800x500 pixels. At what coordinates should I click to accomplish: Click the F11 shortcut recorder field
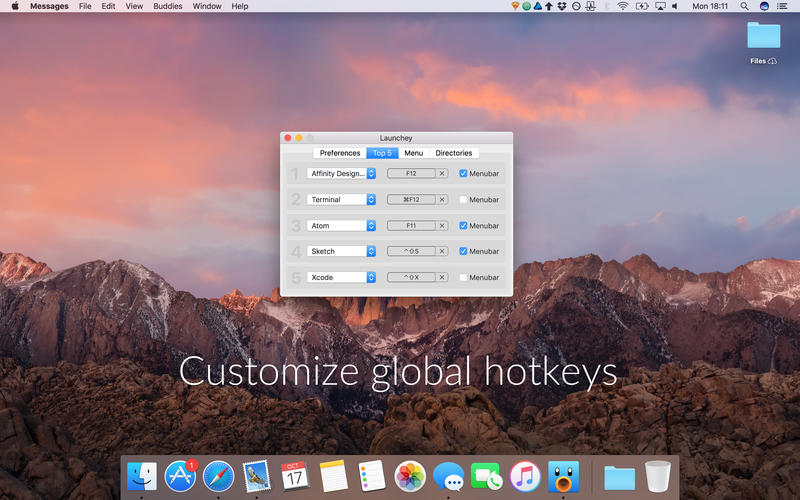411,226
